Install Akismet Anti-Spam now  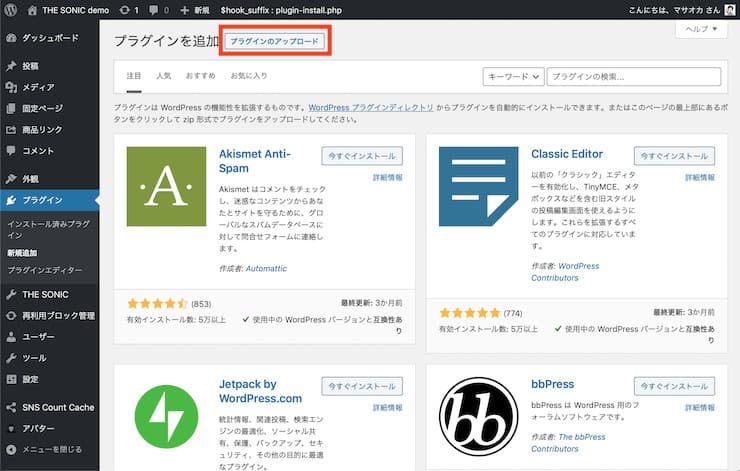pyautogui.click(x=362, y=156)
